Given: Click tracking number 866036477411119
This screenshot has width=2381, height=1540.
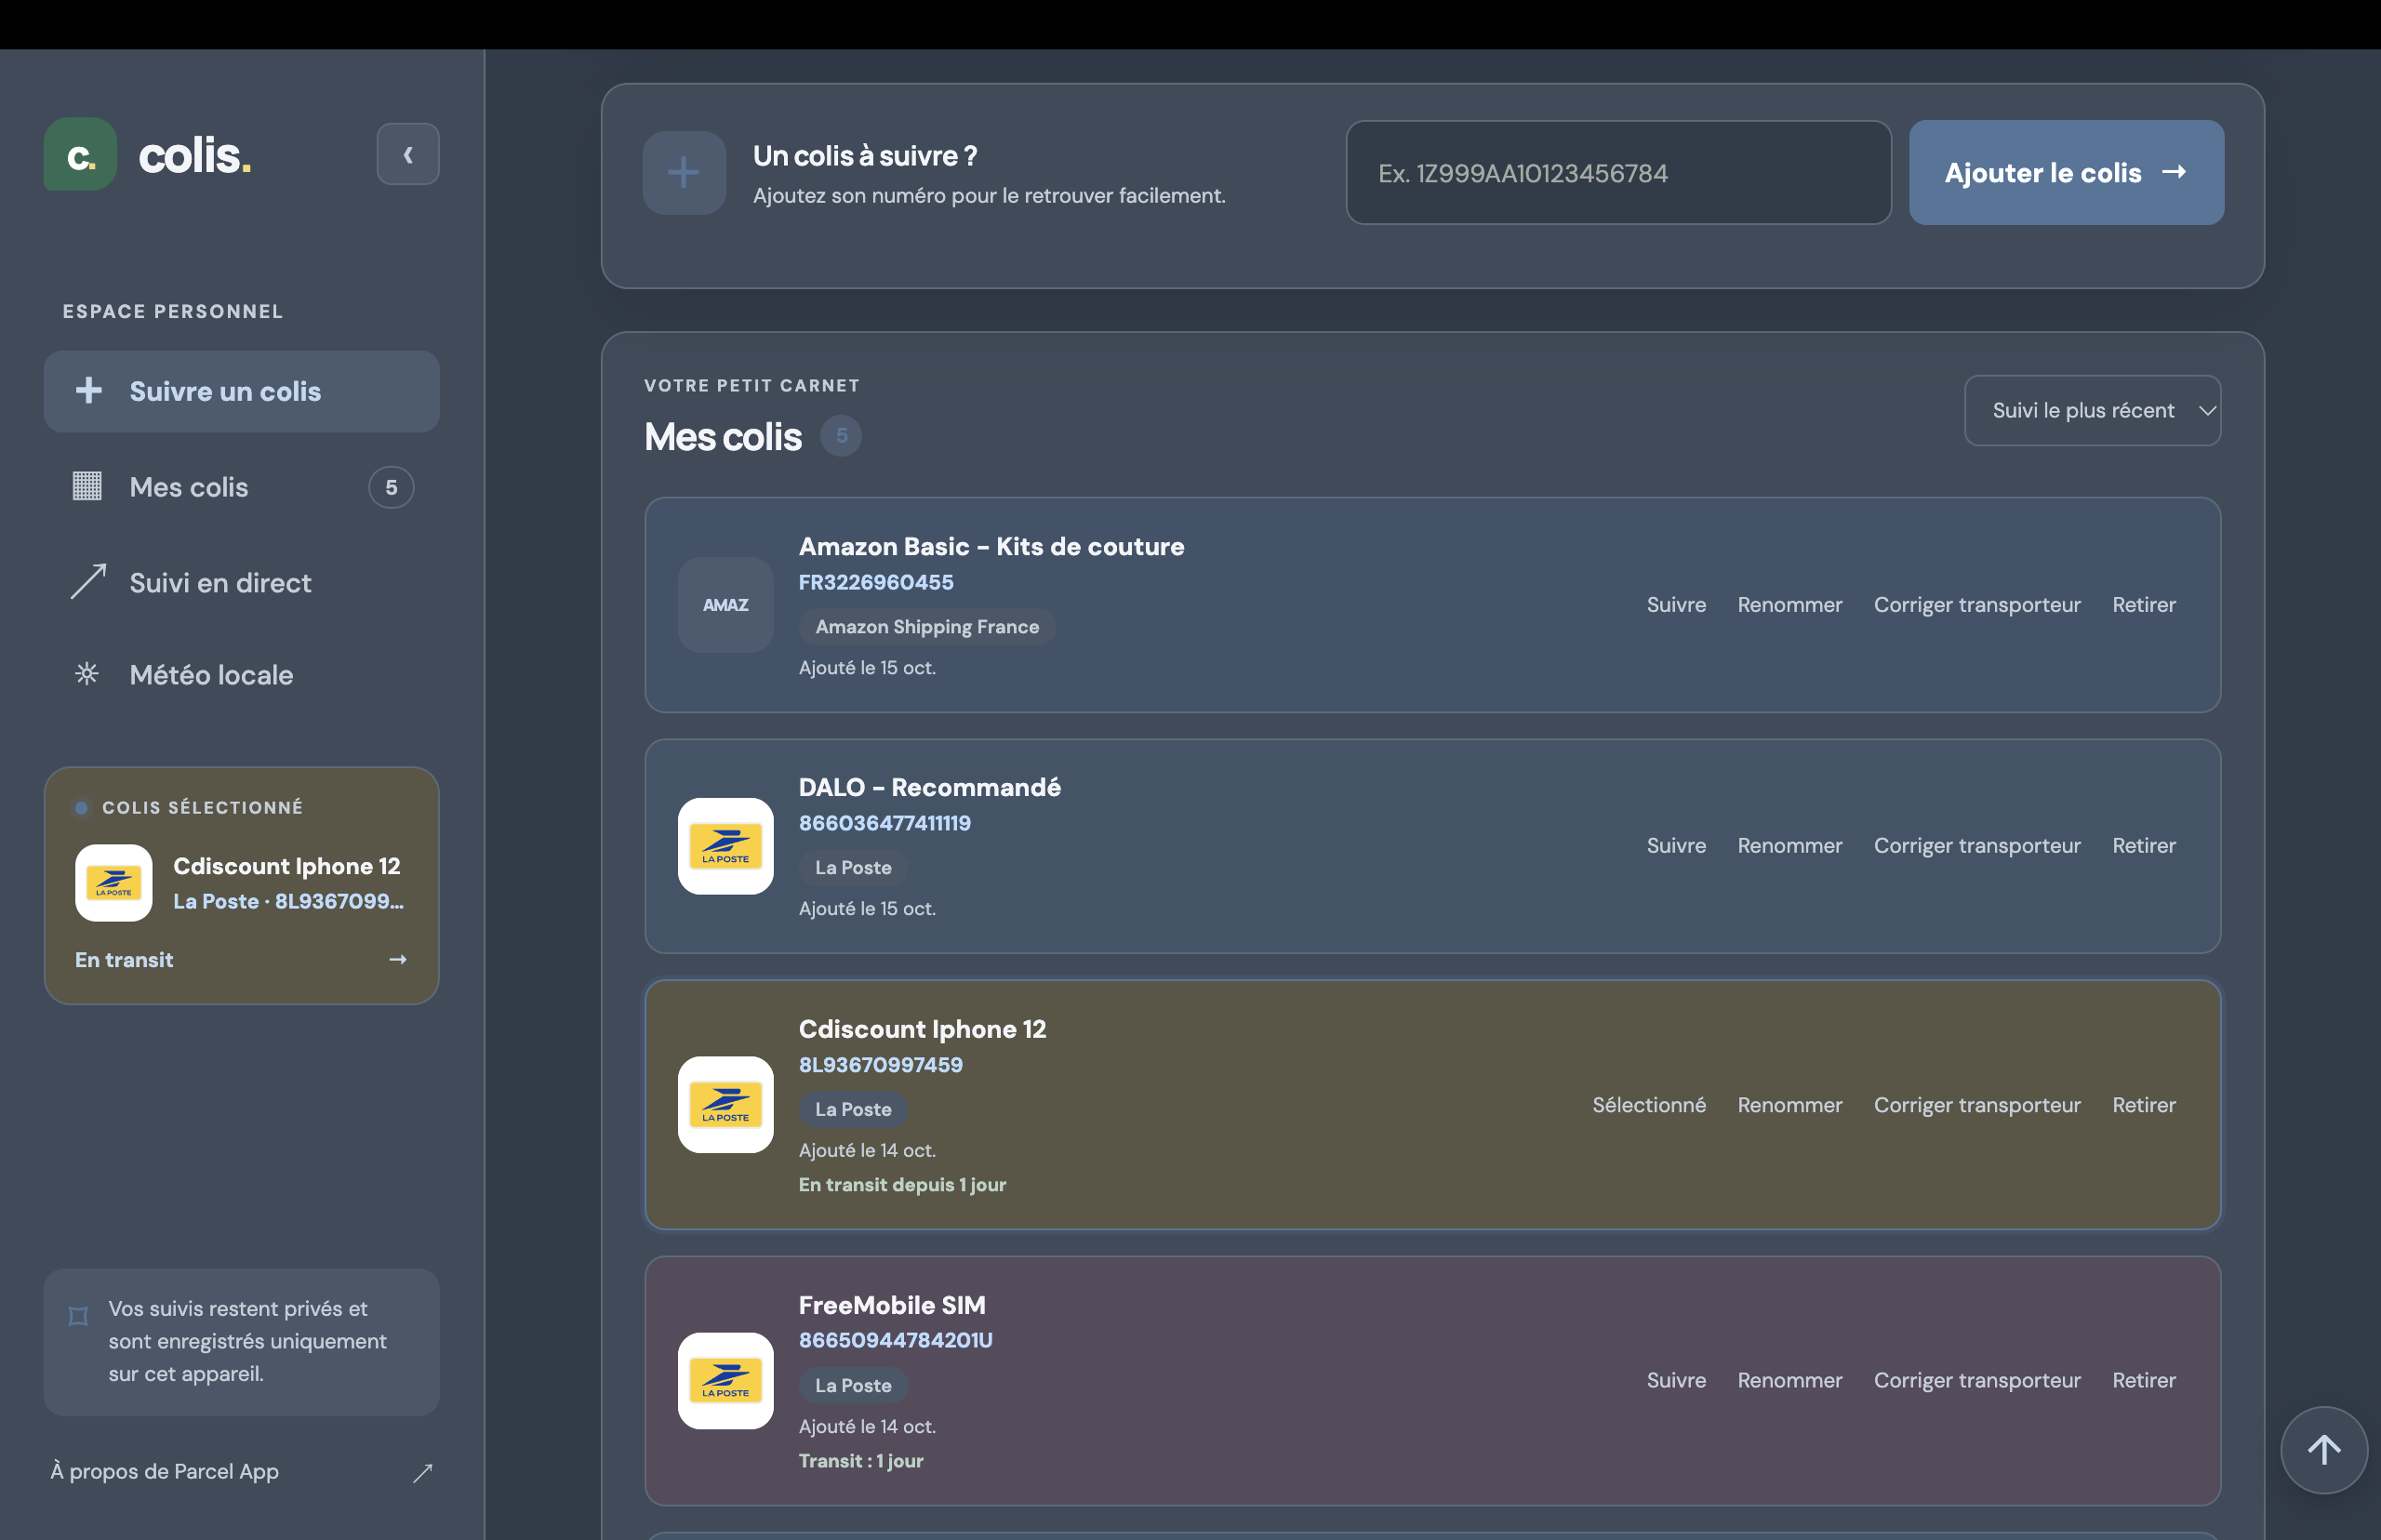Looking at the screenshot, I should pyautogui.click(x=884, y=823).
